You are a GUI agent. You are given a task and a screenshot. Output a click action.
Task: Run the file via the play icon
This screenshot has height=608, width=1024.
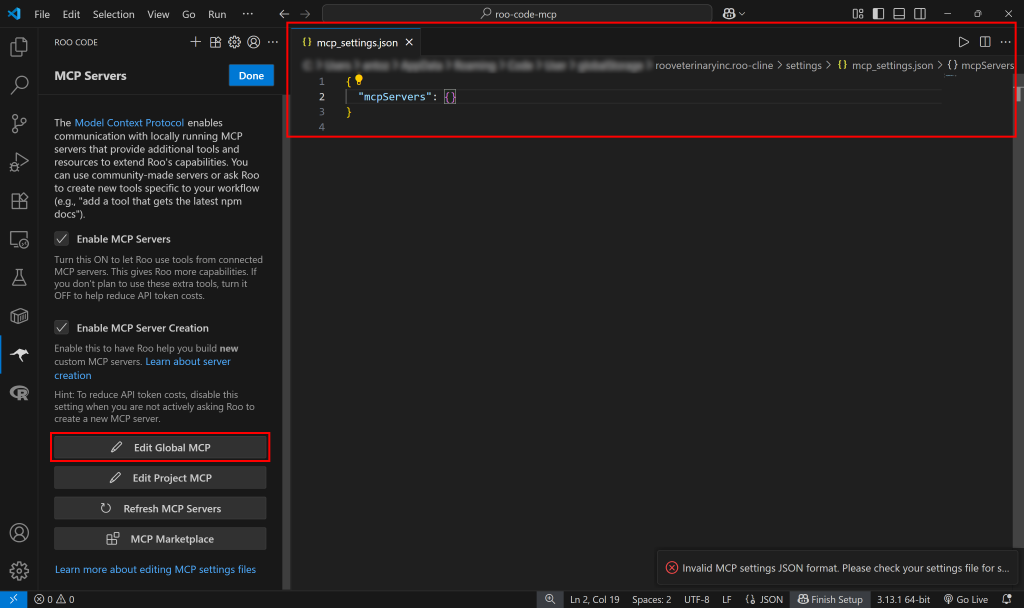(963, 41)
